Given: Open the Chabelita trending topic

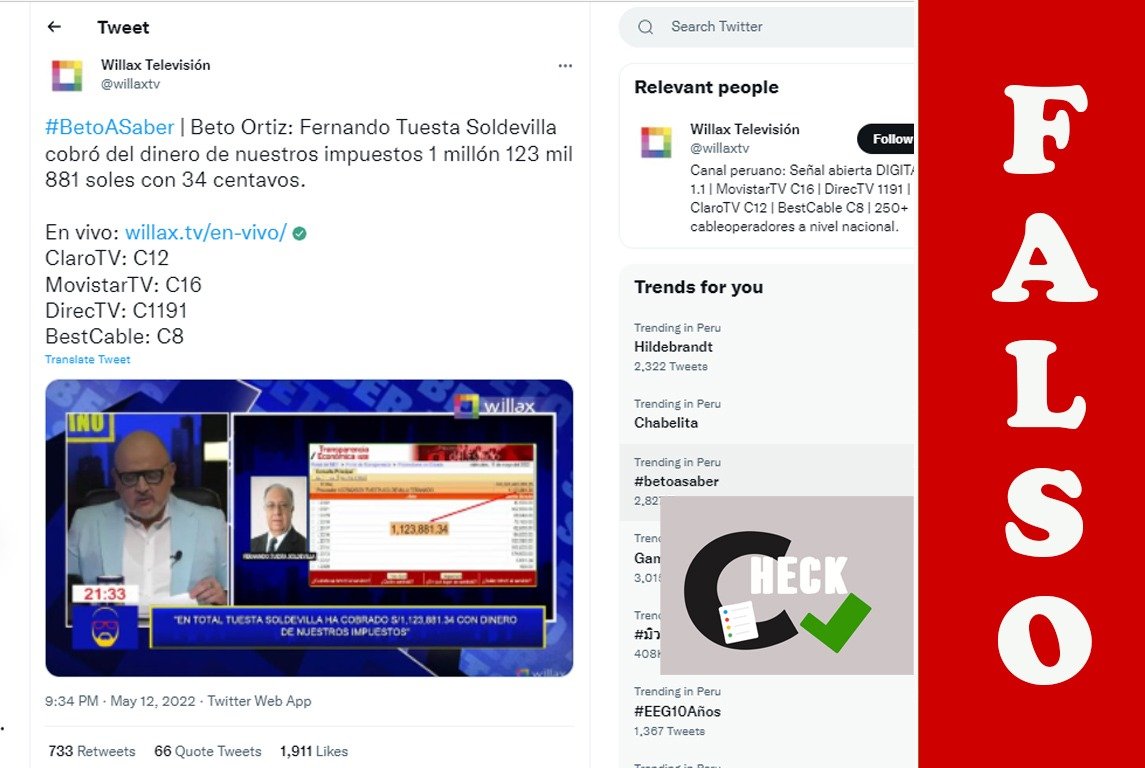Looking at the screenshot, I should (x=767, y=414).
